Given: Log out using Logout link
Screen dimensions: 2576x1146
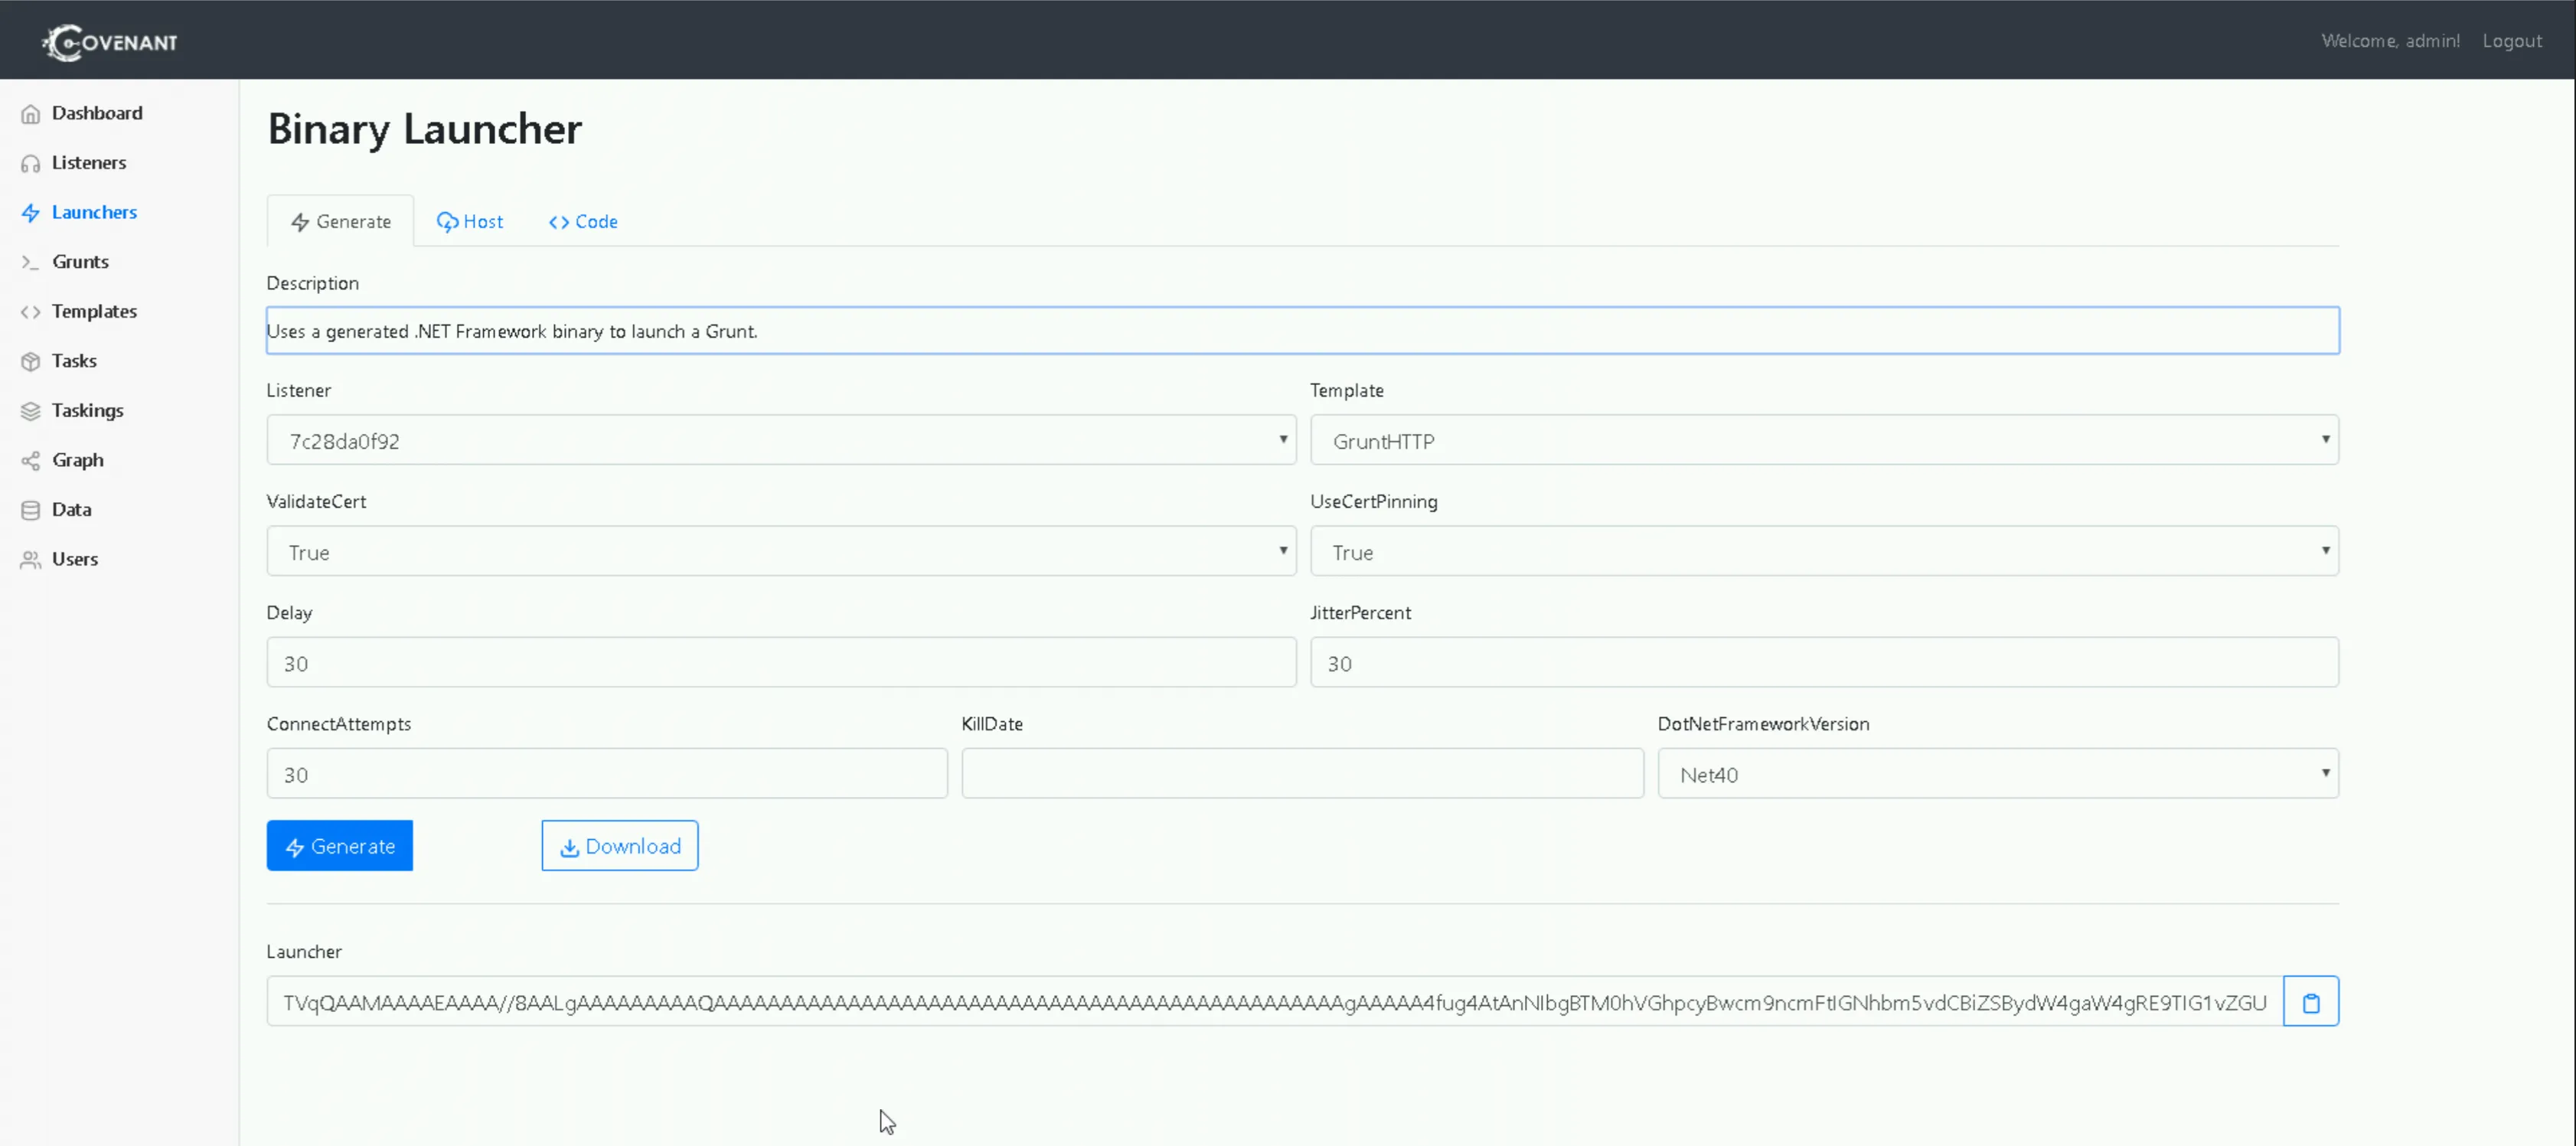Looking at the screenshot, I should pyautogui.click(x=2511, y=41).
